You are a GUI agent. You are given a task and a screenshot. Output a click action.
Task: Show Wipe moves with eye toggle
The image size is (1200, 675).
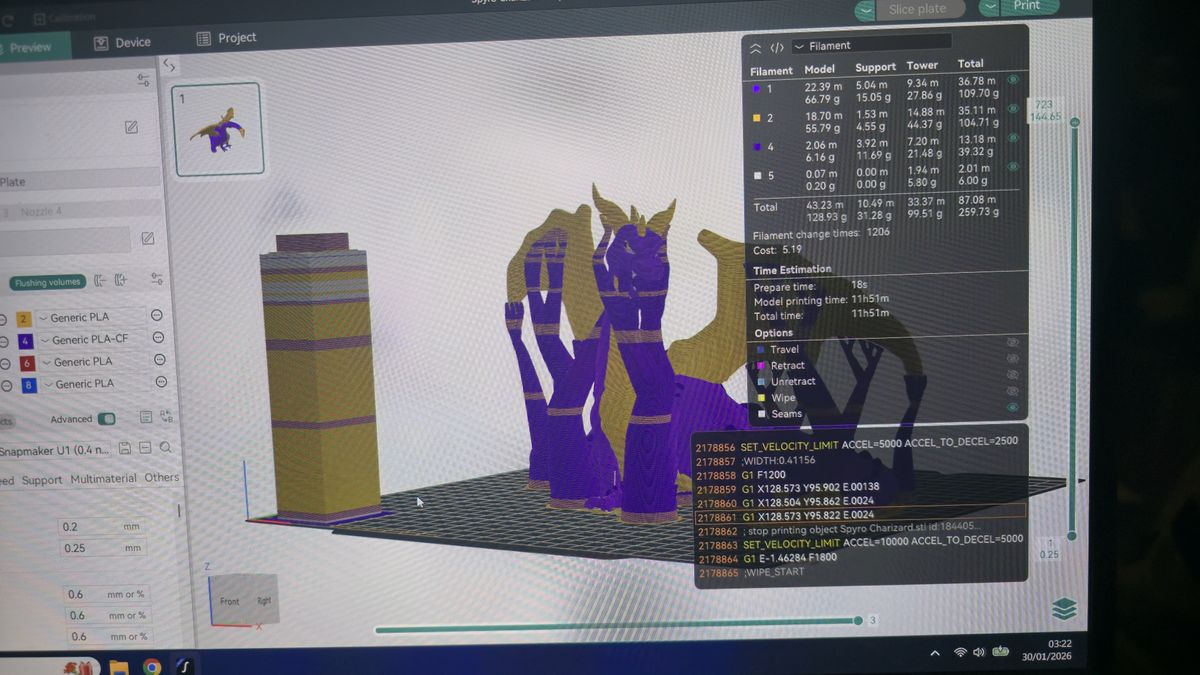1012,391
